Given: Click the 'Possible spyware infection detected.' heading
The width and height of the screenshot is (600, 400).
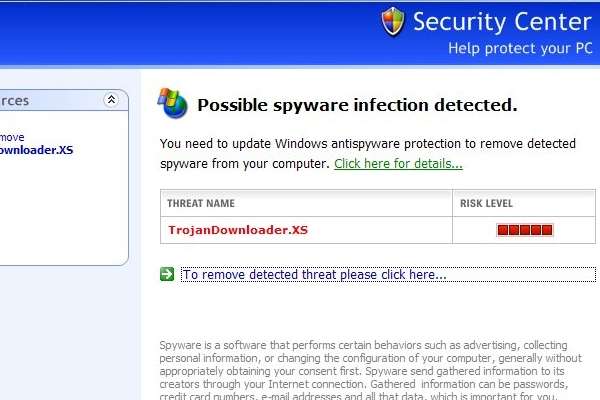Looking at the screenshot, I should [357, 104].
